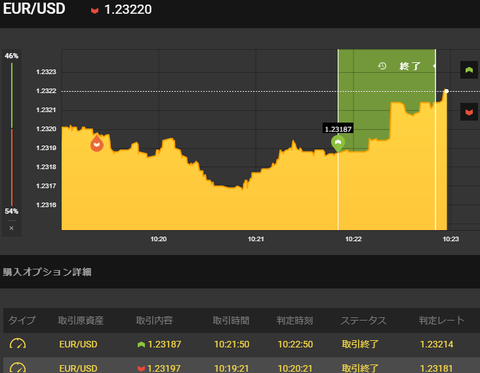Click the green upper section of the sentiment bar
480x373 pixels.
[x=12, y=95]
